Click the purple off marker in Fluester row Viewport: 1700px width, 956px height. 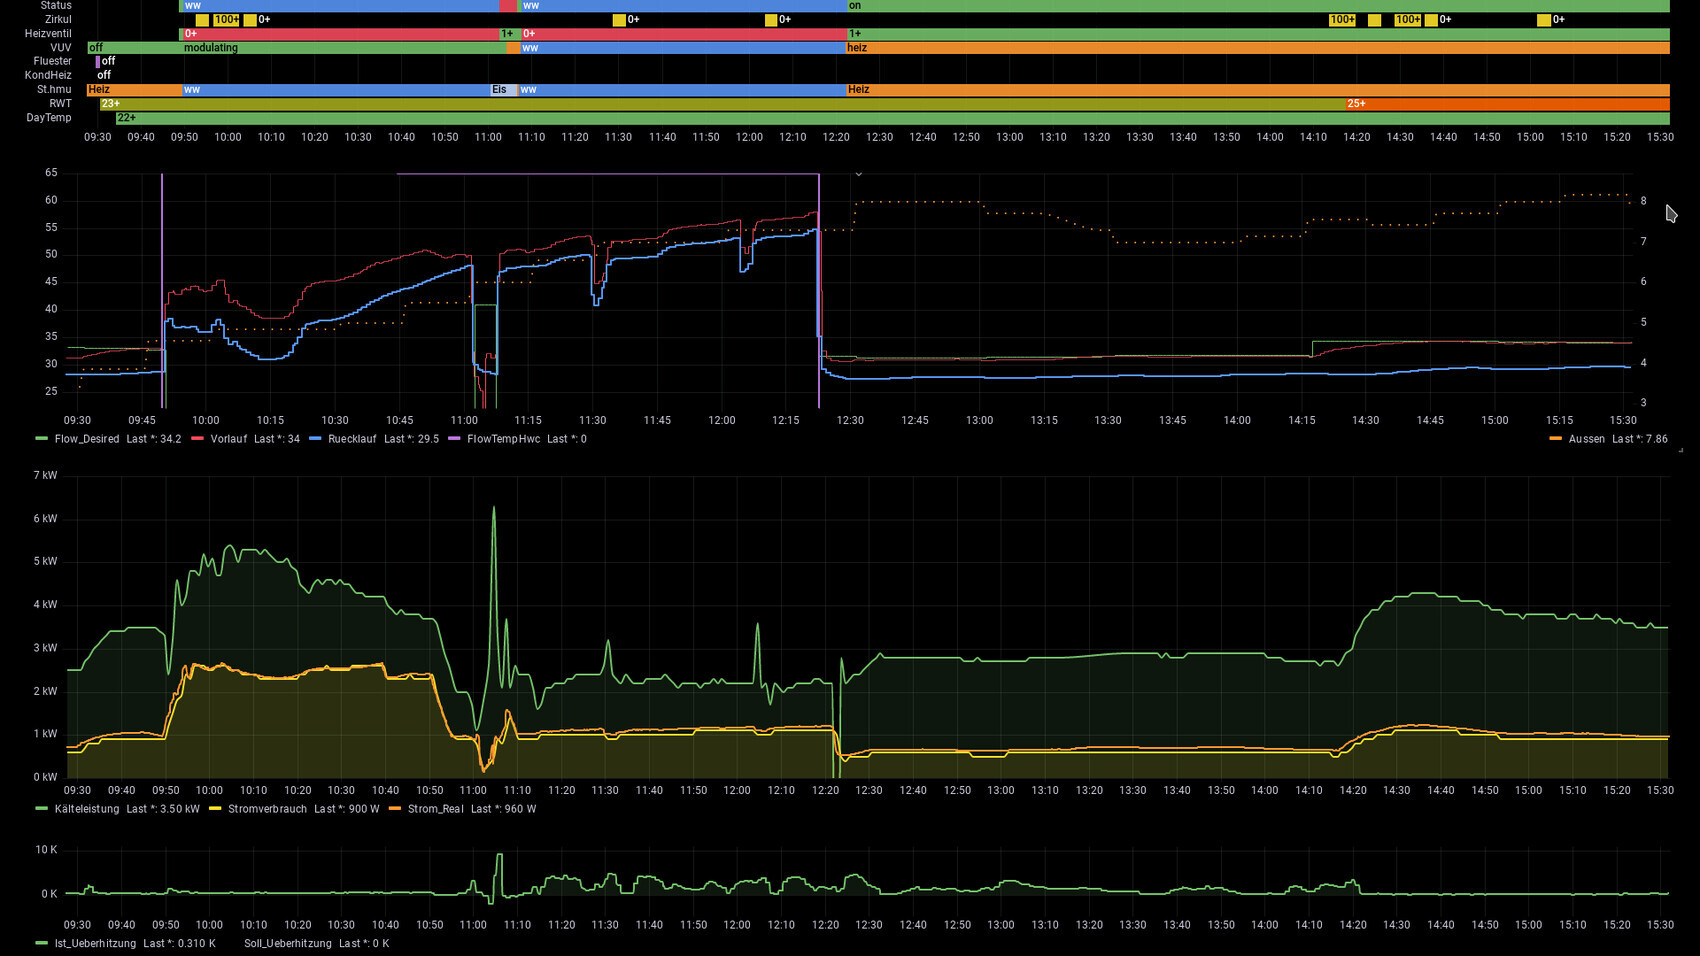pos(98,61)
